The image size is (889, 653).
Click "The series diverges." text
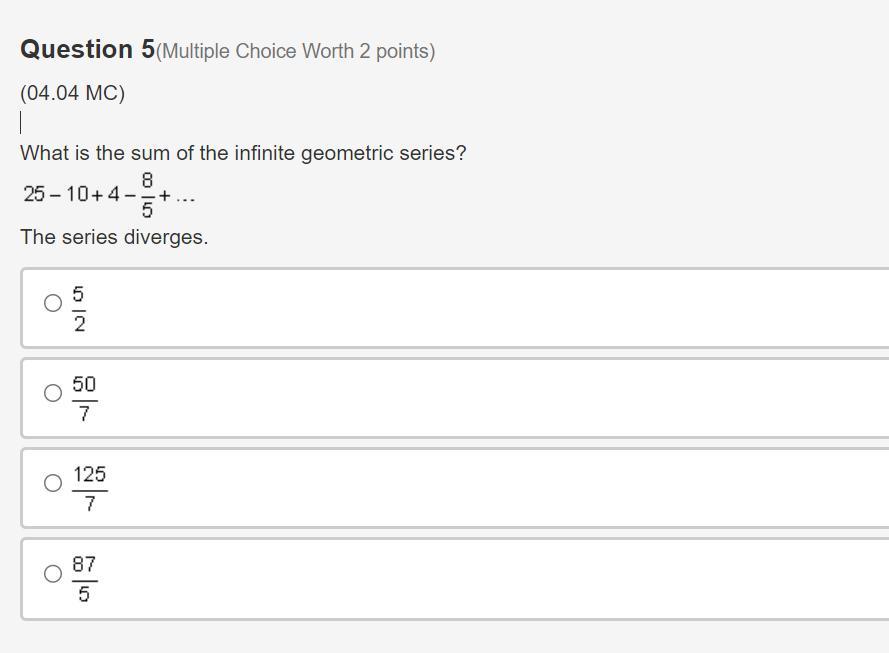(x=114, y=237)
